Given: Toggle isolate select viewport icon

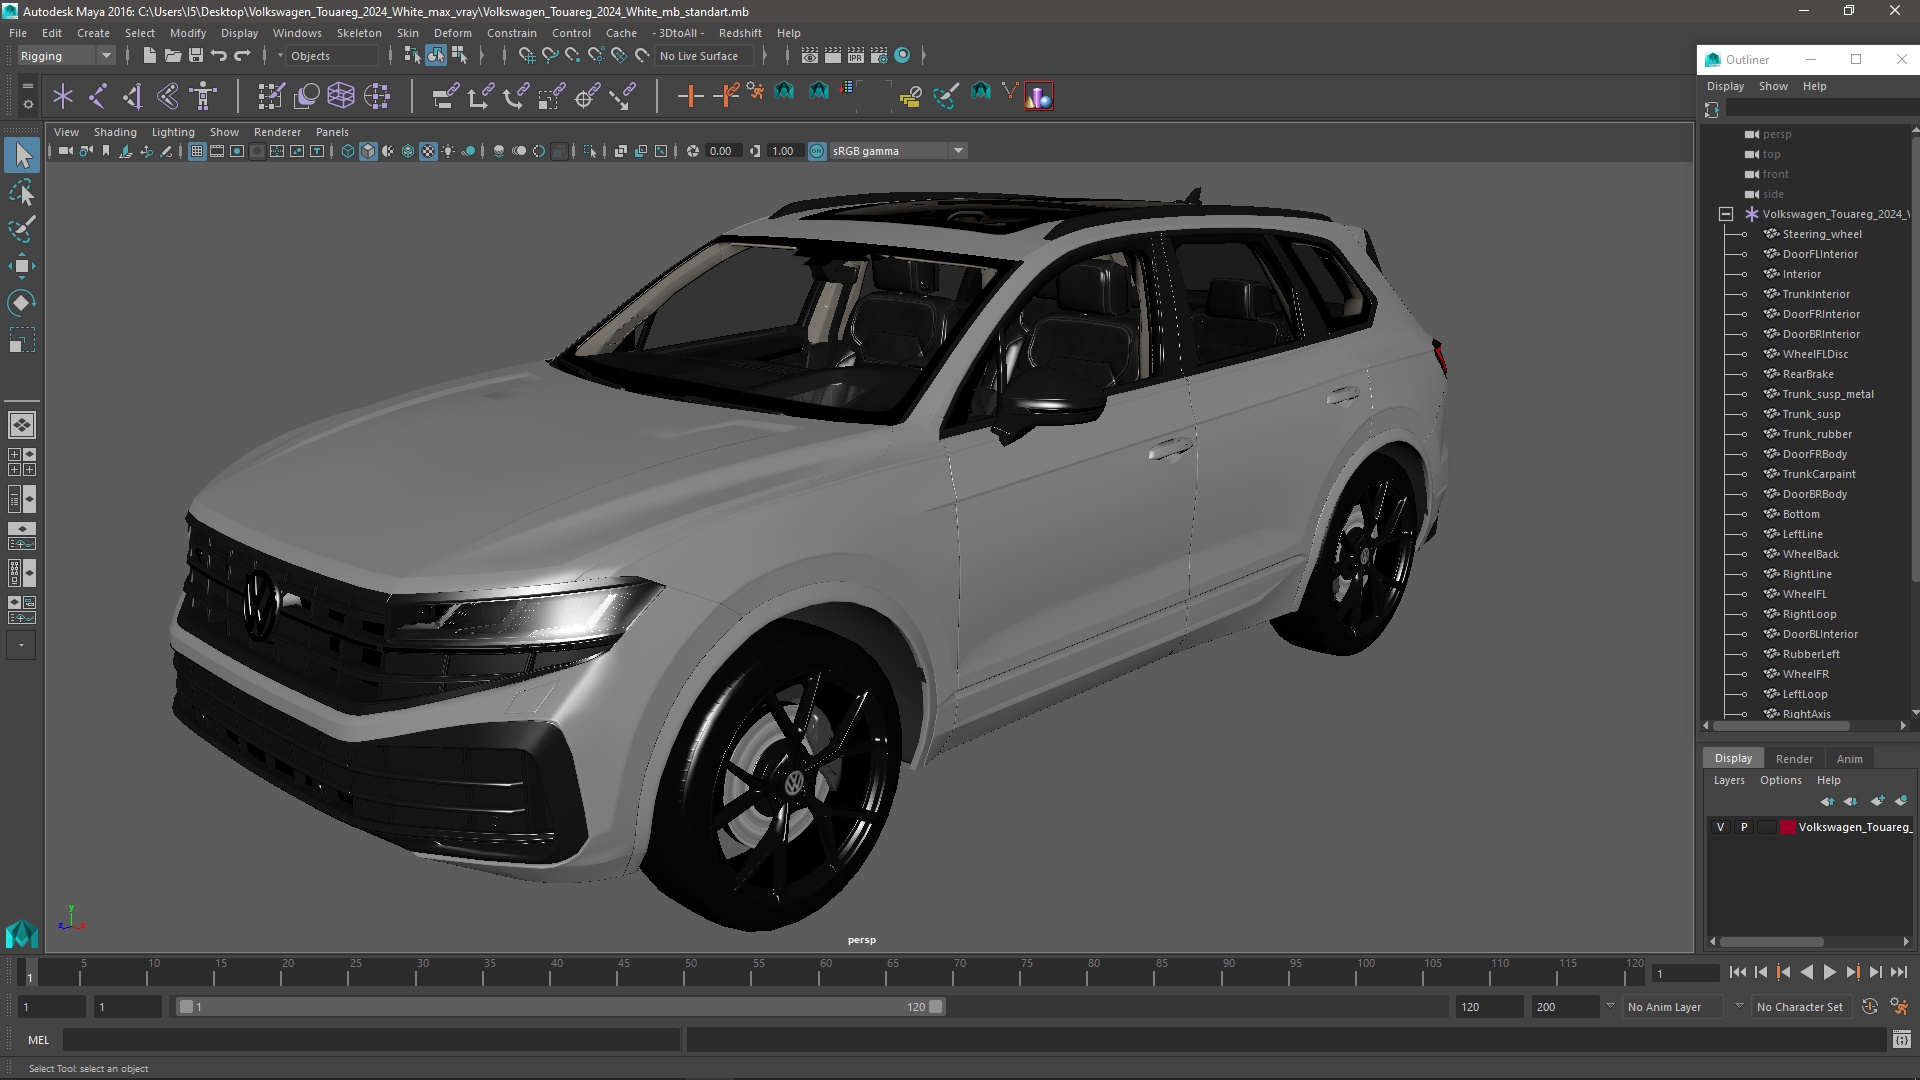Looking at the screenshot, I should click(590, 151).
